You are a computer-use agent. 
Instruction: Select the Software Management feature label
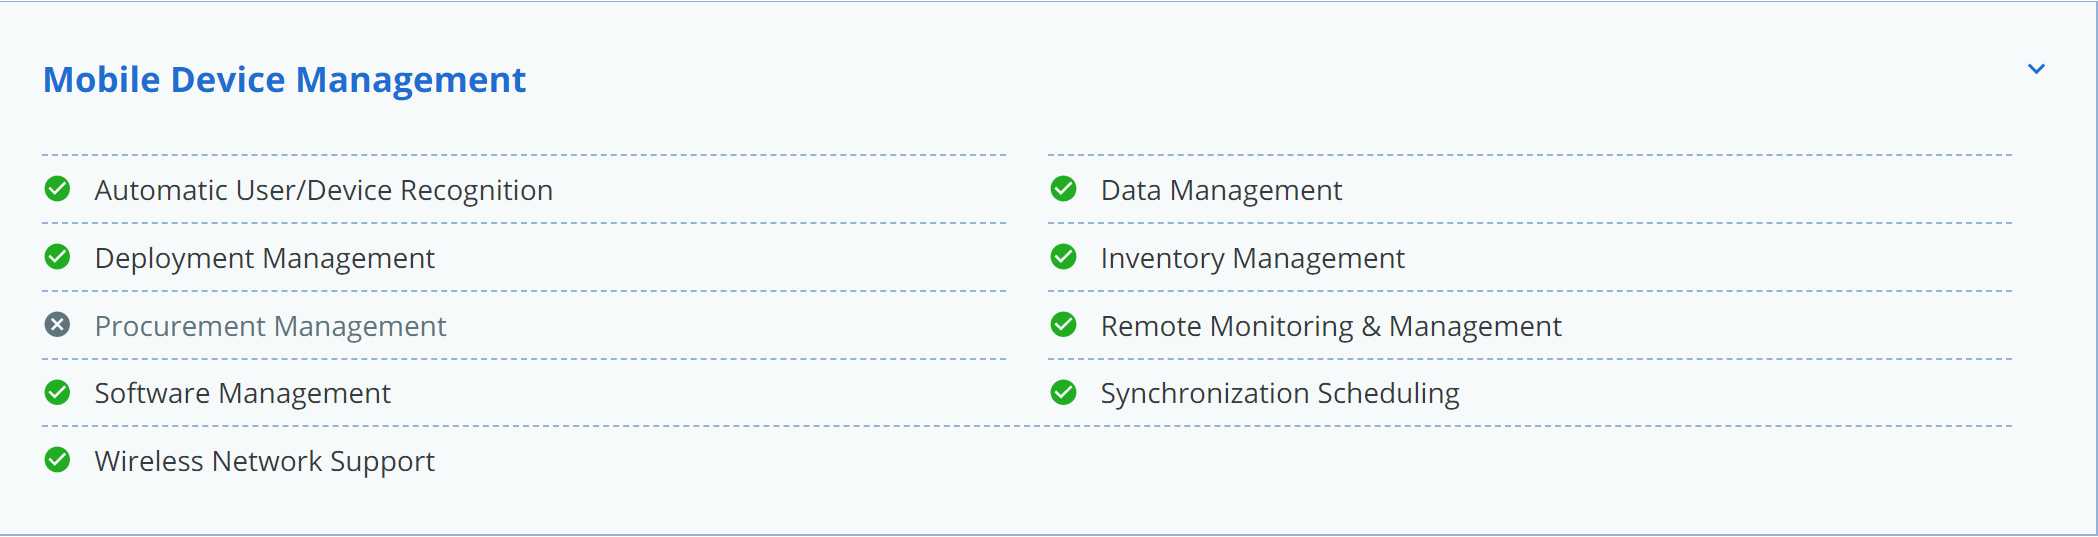[x=243, y=393]
